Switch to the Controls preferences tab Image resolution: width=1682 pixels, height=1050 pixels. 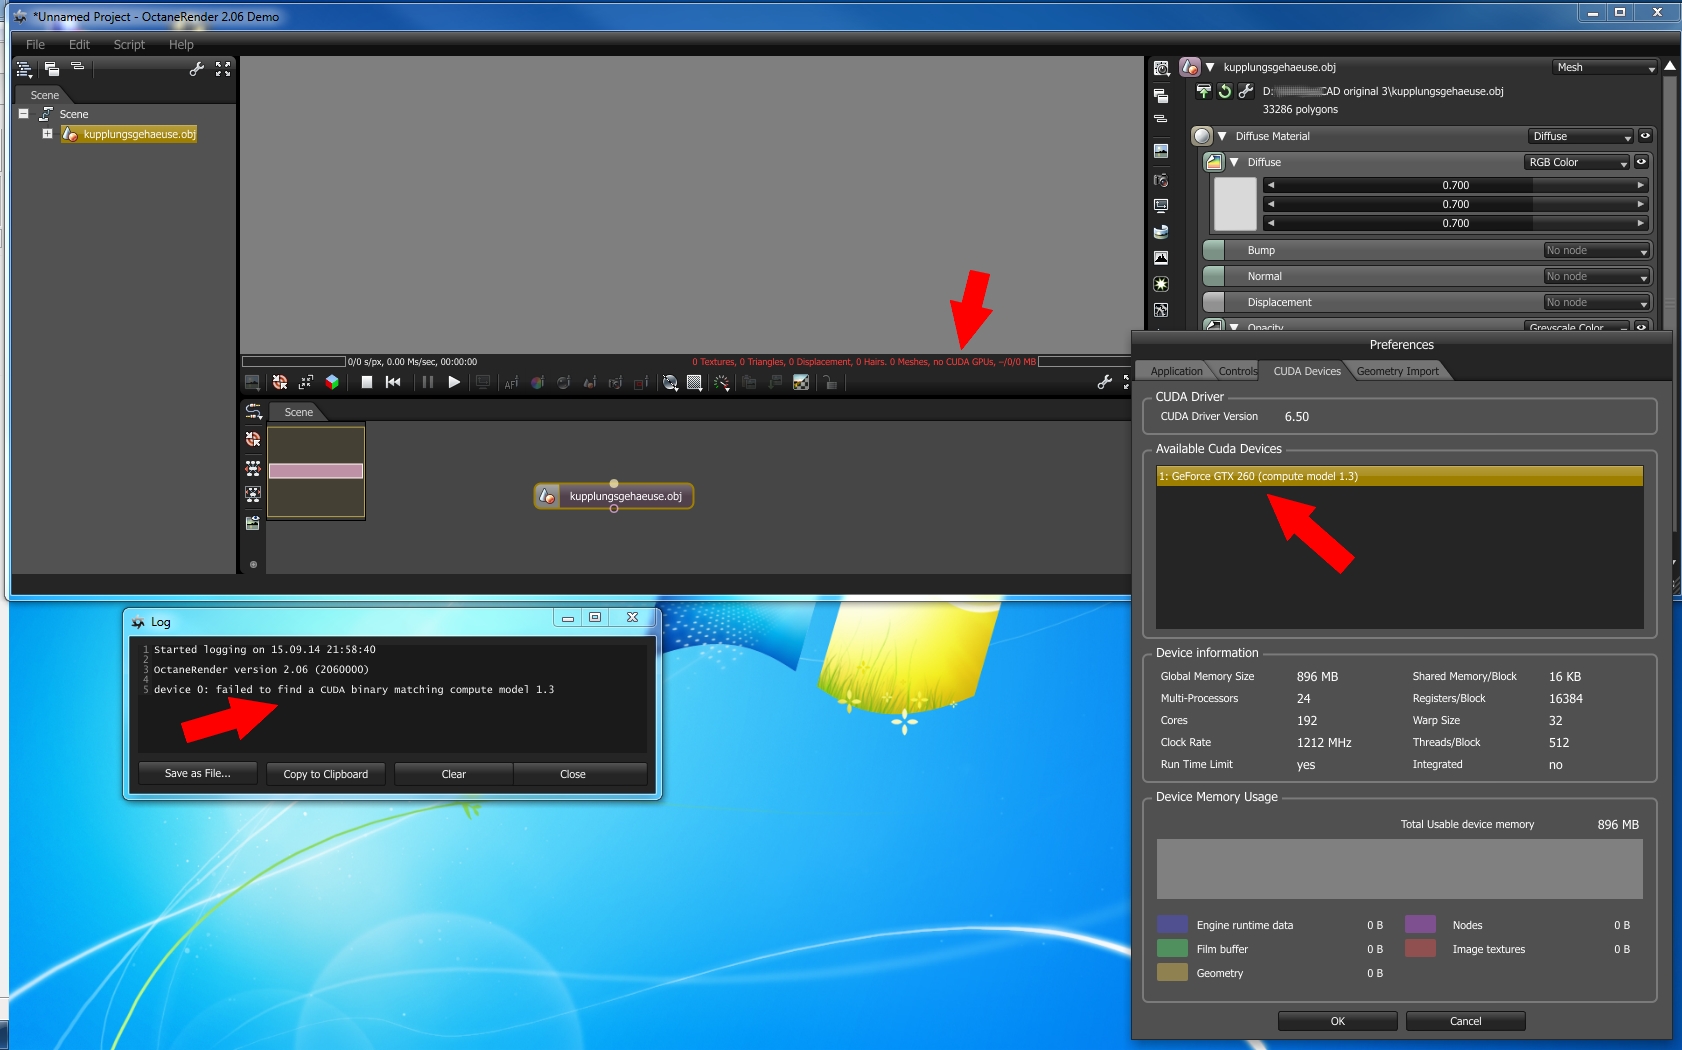pos(1238,371)
